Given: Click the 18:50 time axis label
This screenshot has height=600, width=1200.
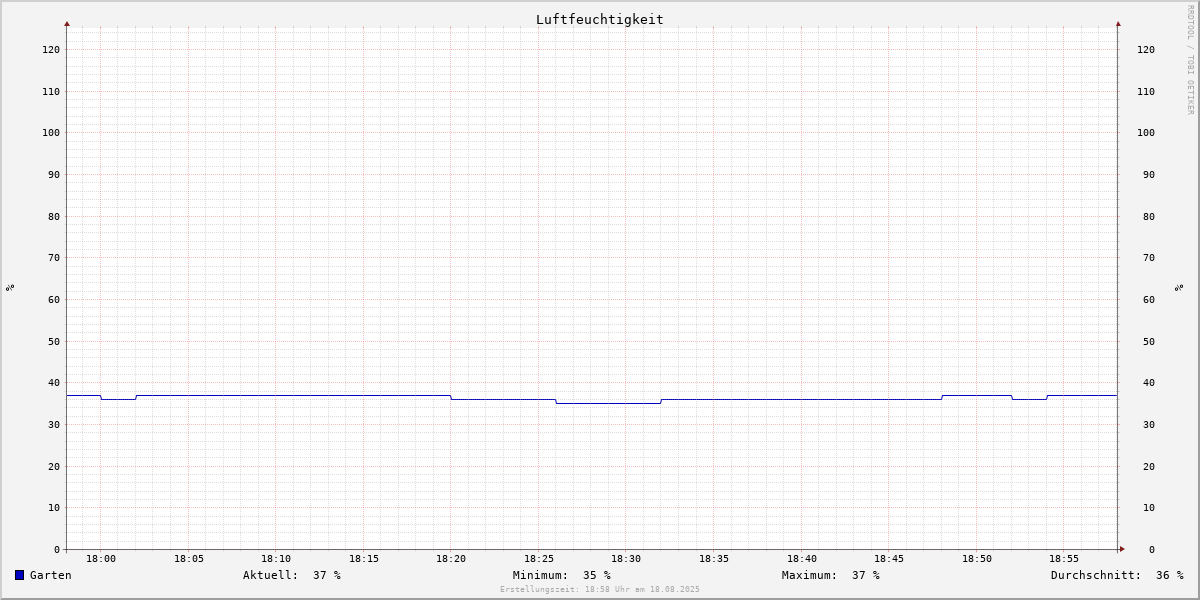Looking at the screenshot, I should coord(977,559).
